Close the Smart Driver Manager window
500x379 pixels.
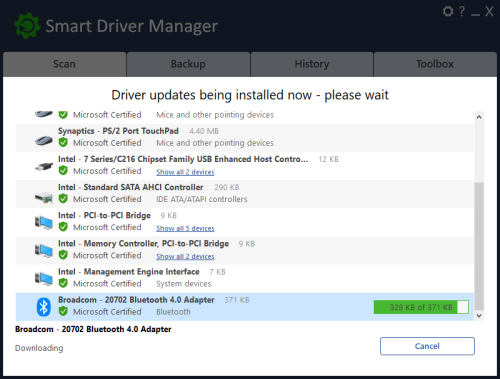(x=489, y=12)
